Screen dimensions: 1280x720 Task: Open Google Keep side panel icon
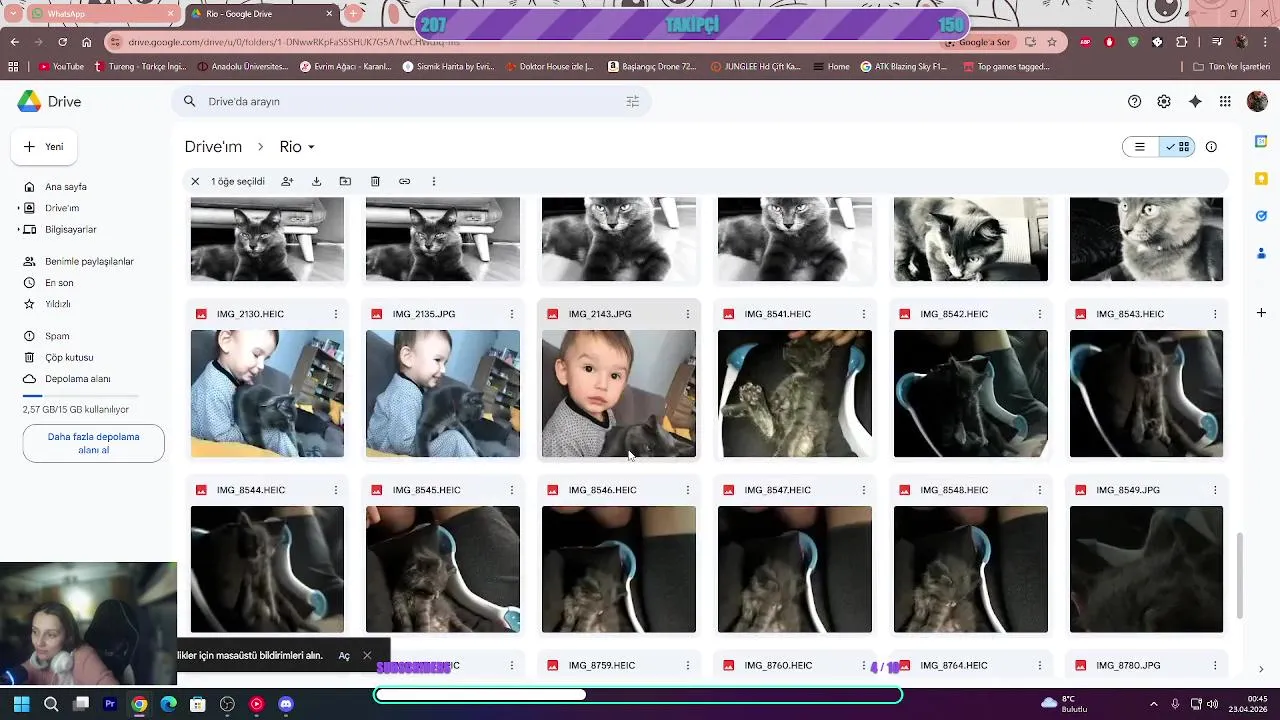pos(1261,179)
